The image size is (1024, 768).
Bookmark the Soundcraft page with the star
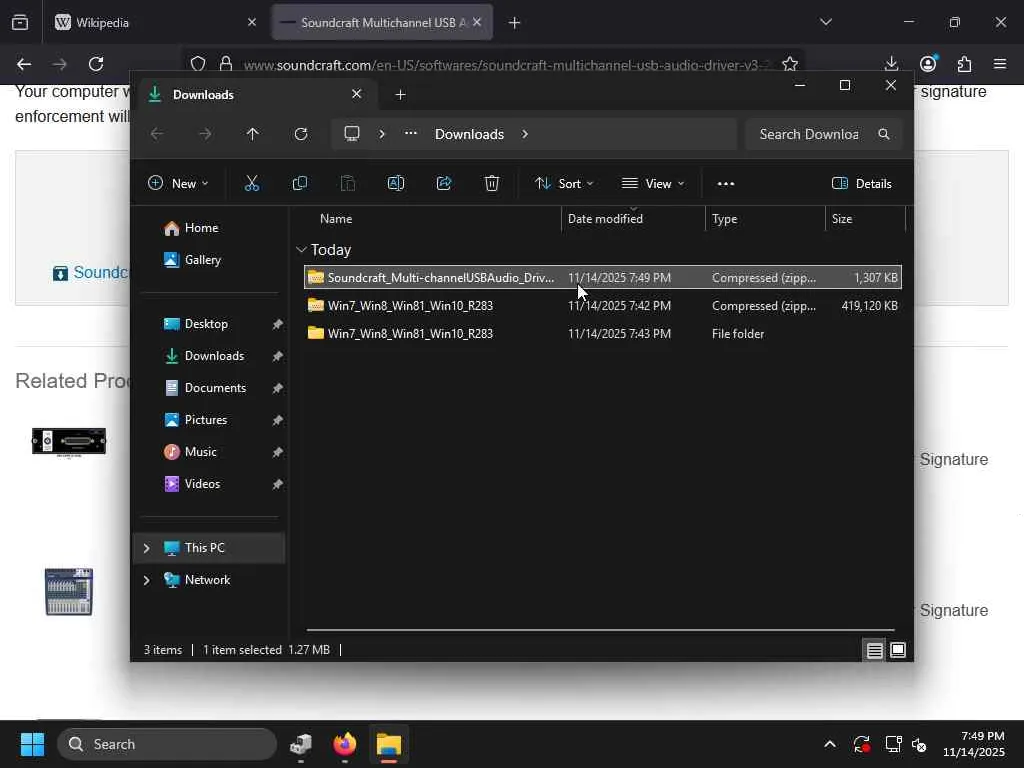[x=790, y=64]
